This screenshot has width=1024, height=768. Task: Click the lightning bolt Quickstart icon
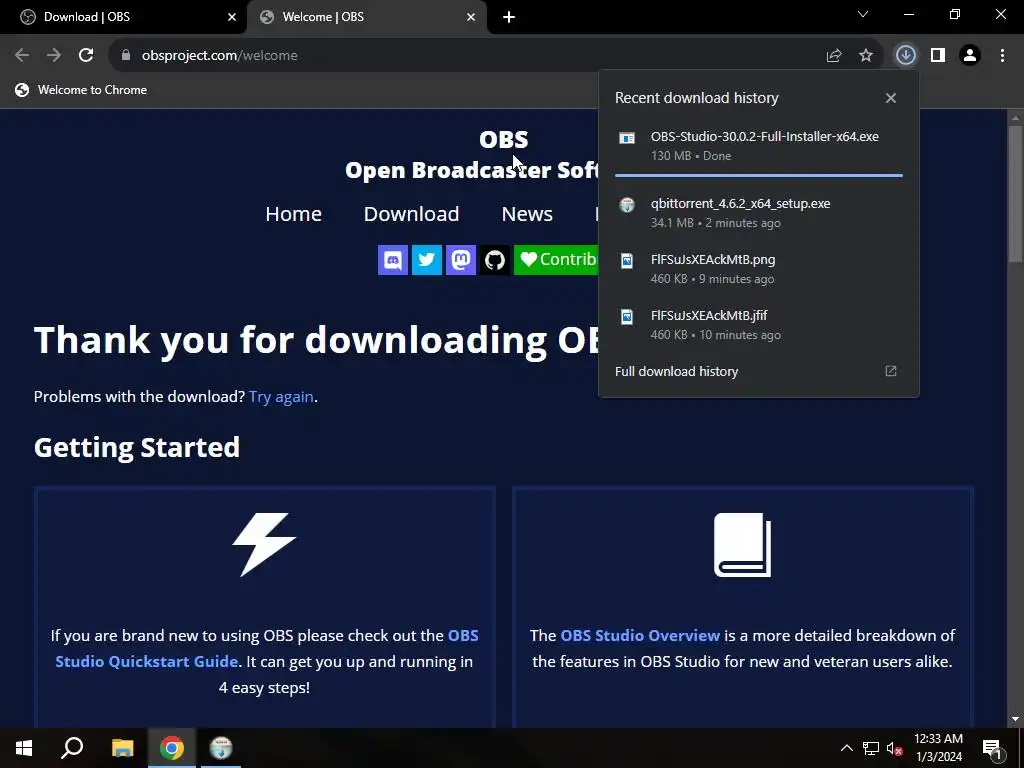pos(264,545)
